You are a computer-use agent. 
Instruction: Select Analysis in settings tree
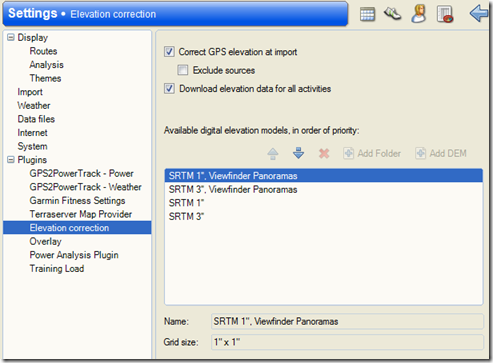pyautogui.click(x=46, y=65)
